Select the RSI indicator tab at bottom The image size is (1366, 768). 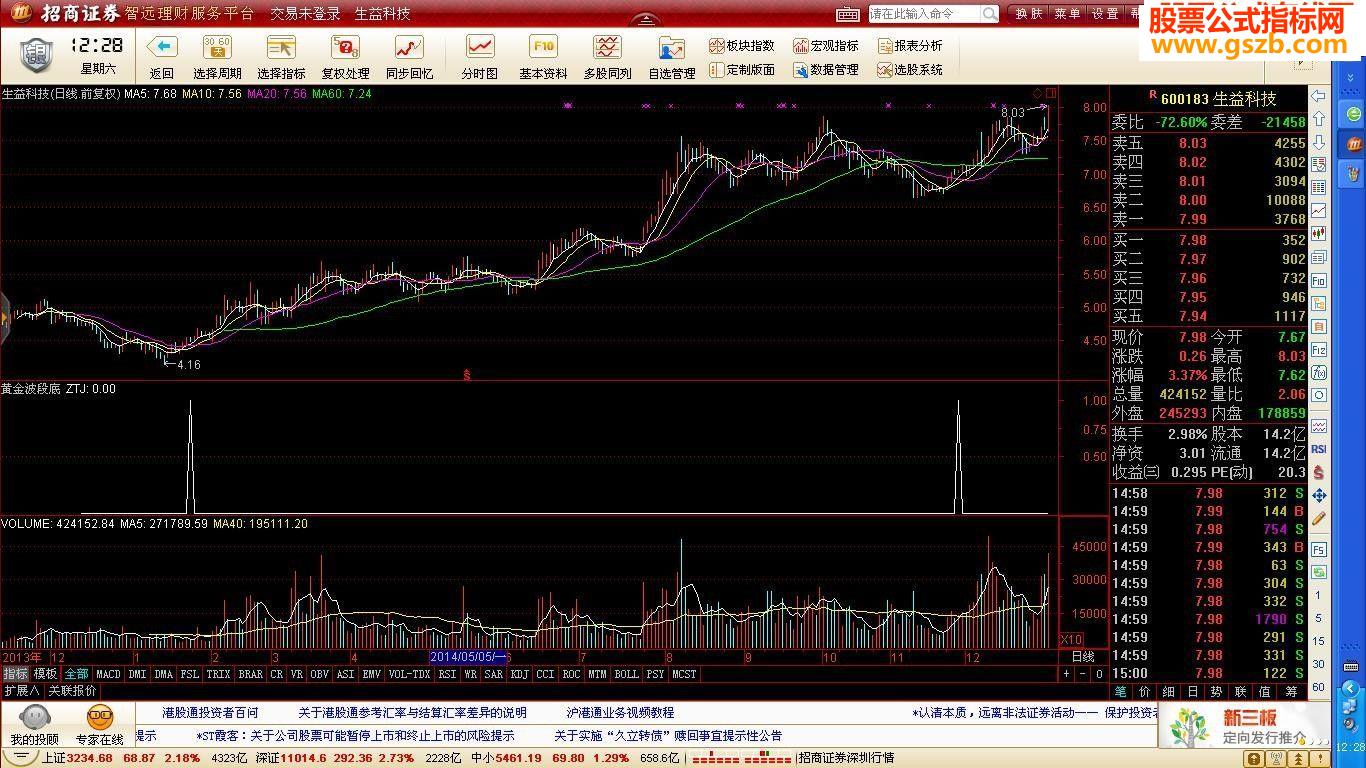447,675
